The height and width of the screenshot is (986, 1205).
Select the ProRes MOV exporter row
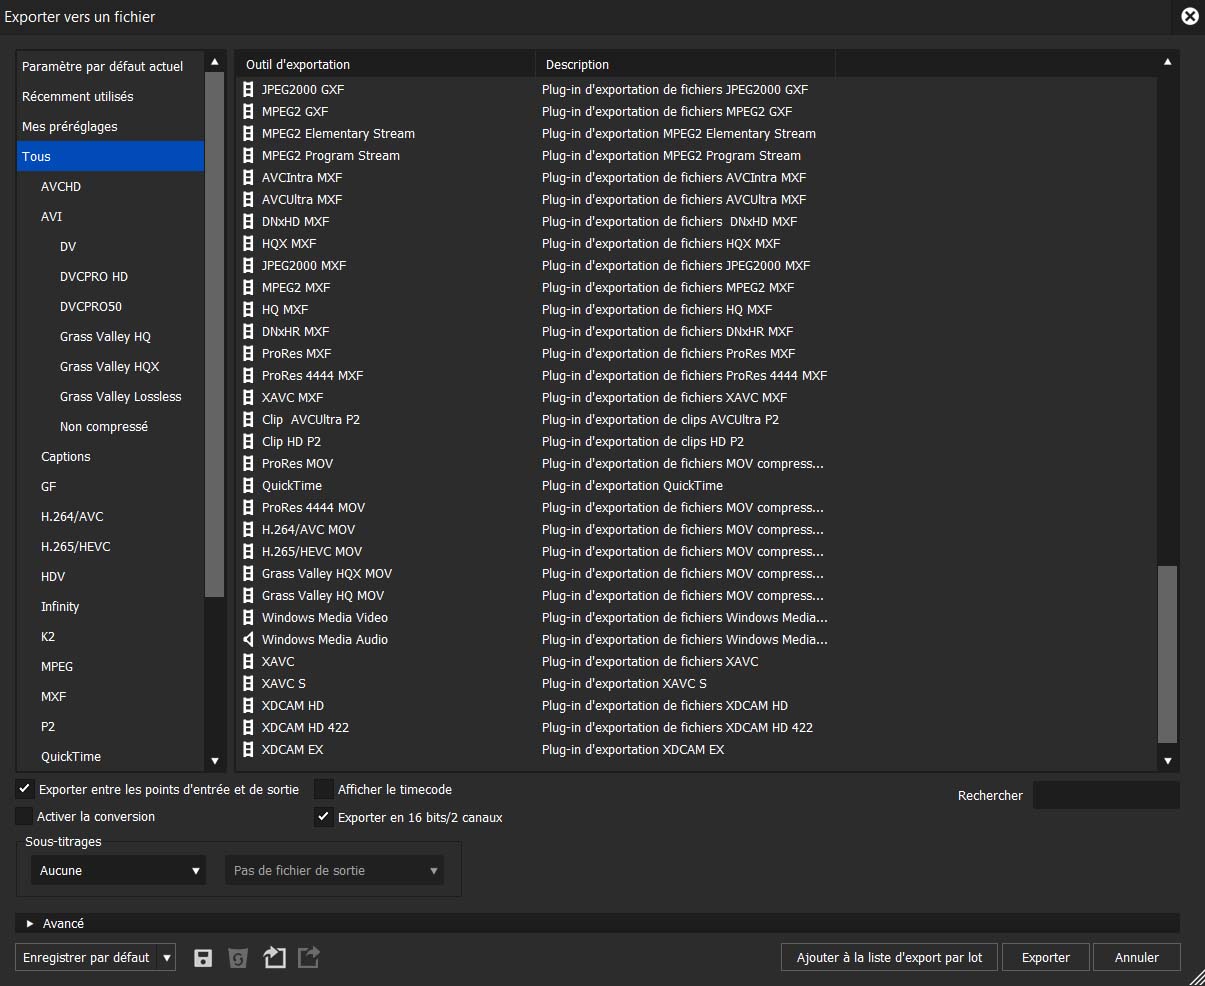[x=696, y=463]
